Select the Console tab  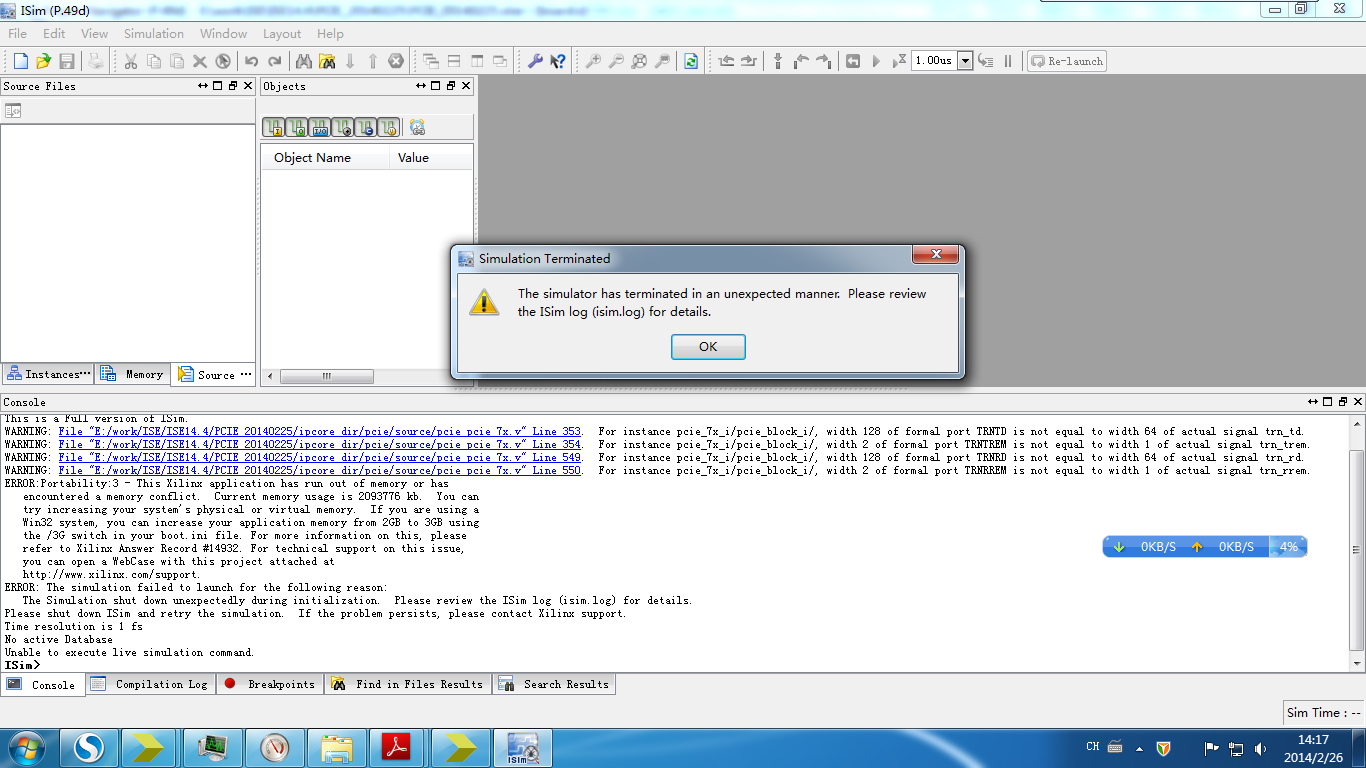click(x=42, y=685)
